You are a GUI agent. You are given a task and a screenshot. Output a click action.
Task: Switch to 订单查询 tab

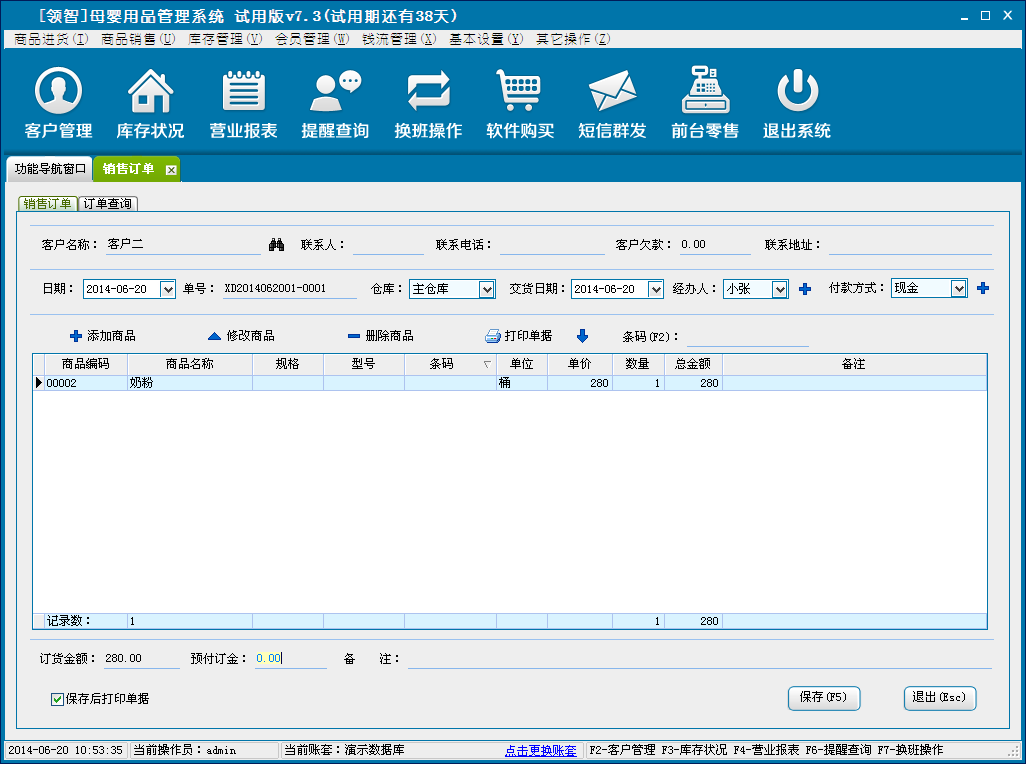coord(109,204)
